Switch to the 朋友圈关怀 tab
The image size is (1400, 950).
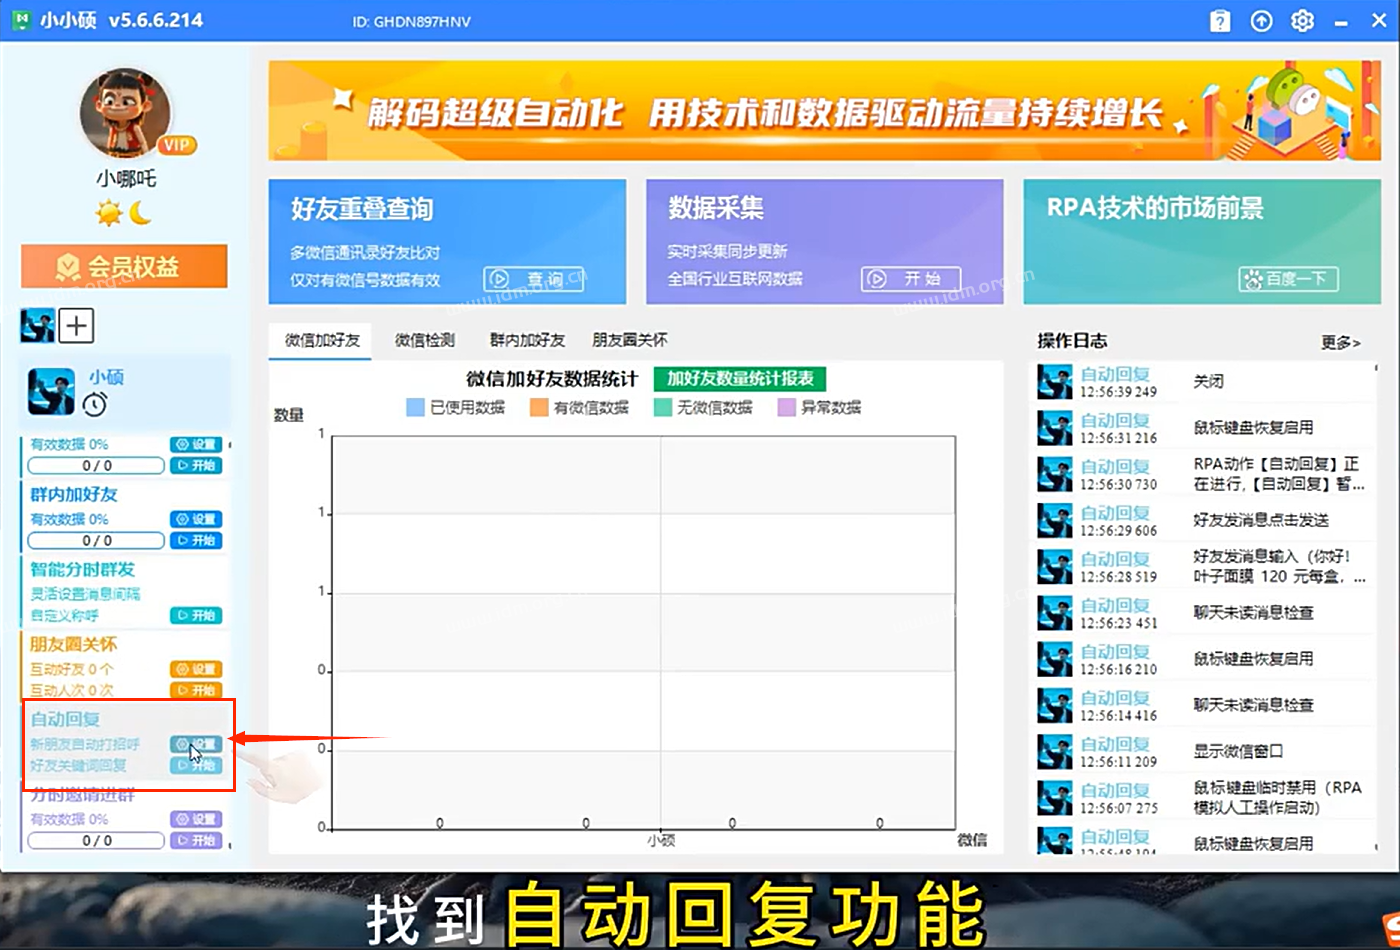click(630, 340)
